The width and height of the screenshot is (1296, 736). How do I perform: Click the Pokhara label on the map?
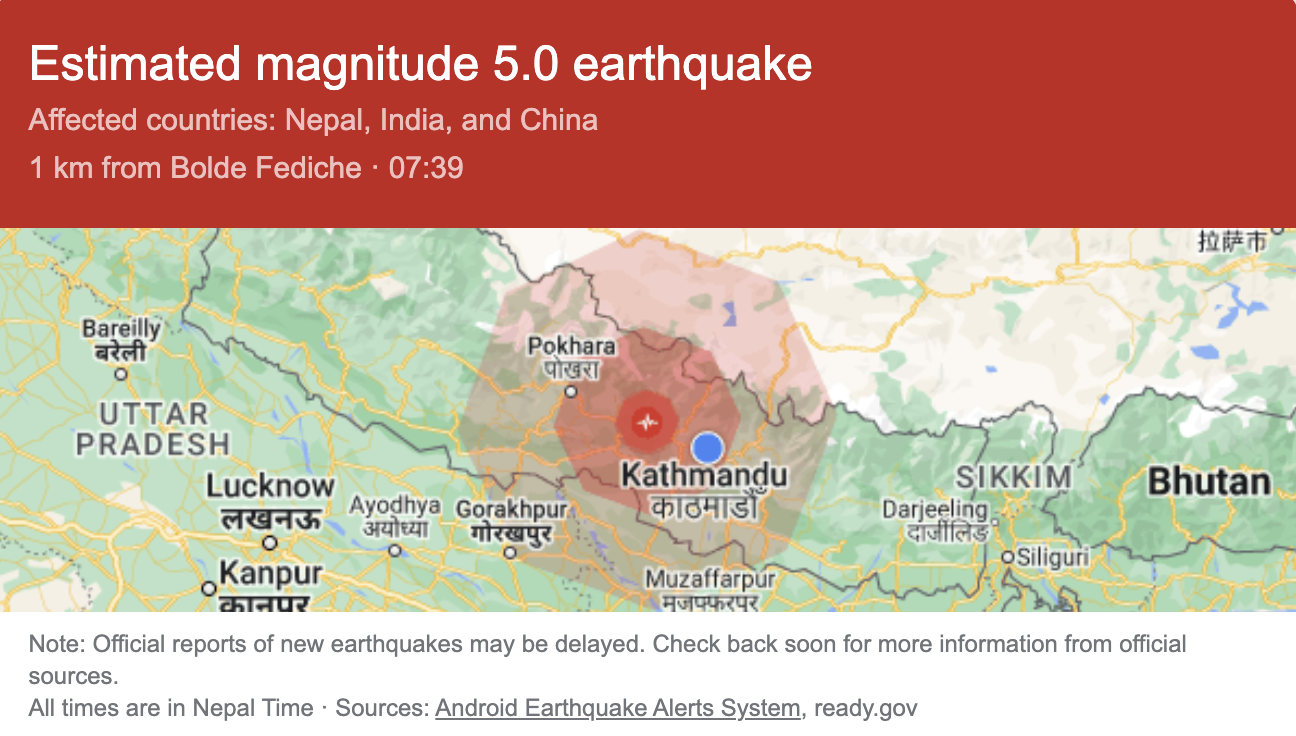pyautogui.click(x=571, y=346)
